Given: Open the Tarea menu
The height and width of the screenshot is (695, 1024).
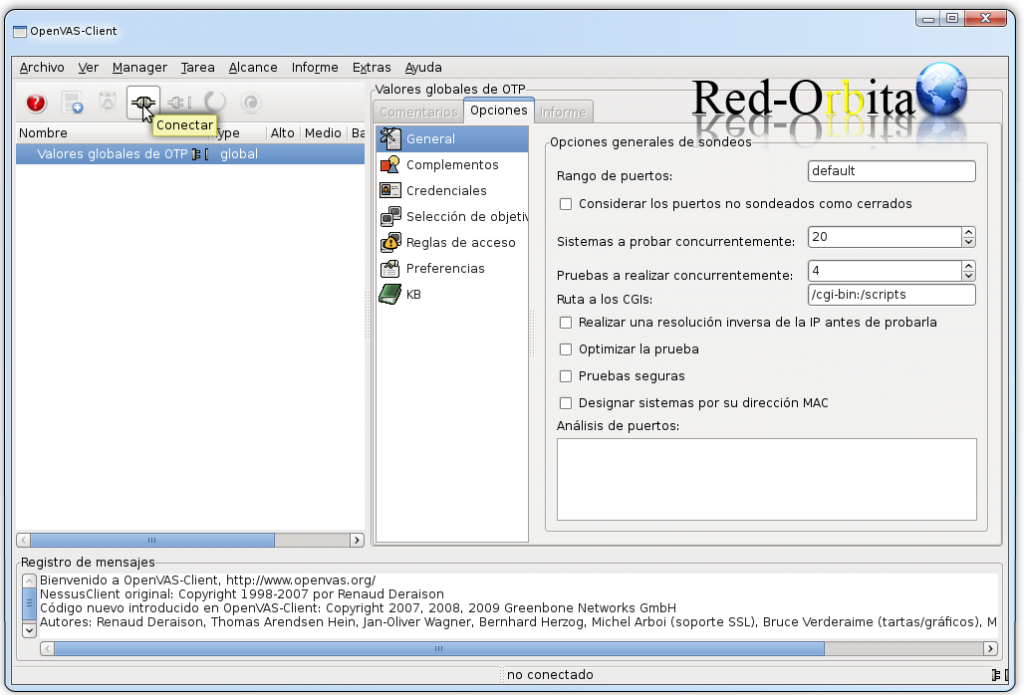Looking at the screenshot, I should pos(197,67).
